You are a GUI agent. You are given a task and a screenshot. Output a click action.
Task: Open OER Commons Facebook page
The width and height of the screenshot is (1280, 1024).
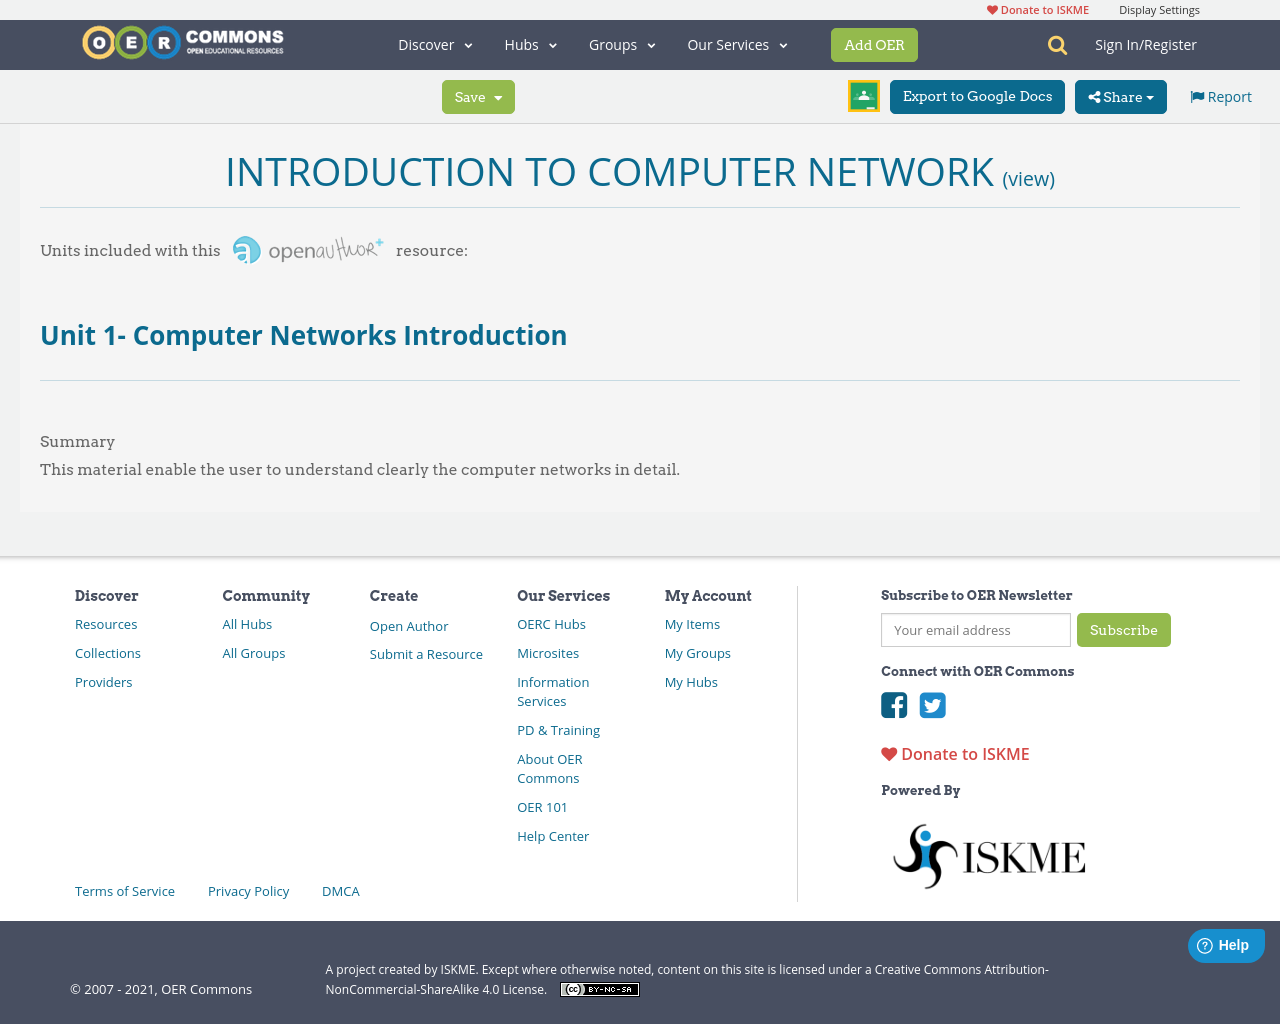893,705
